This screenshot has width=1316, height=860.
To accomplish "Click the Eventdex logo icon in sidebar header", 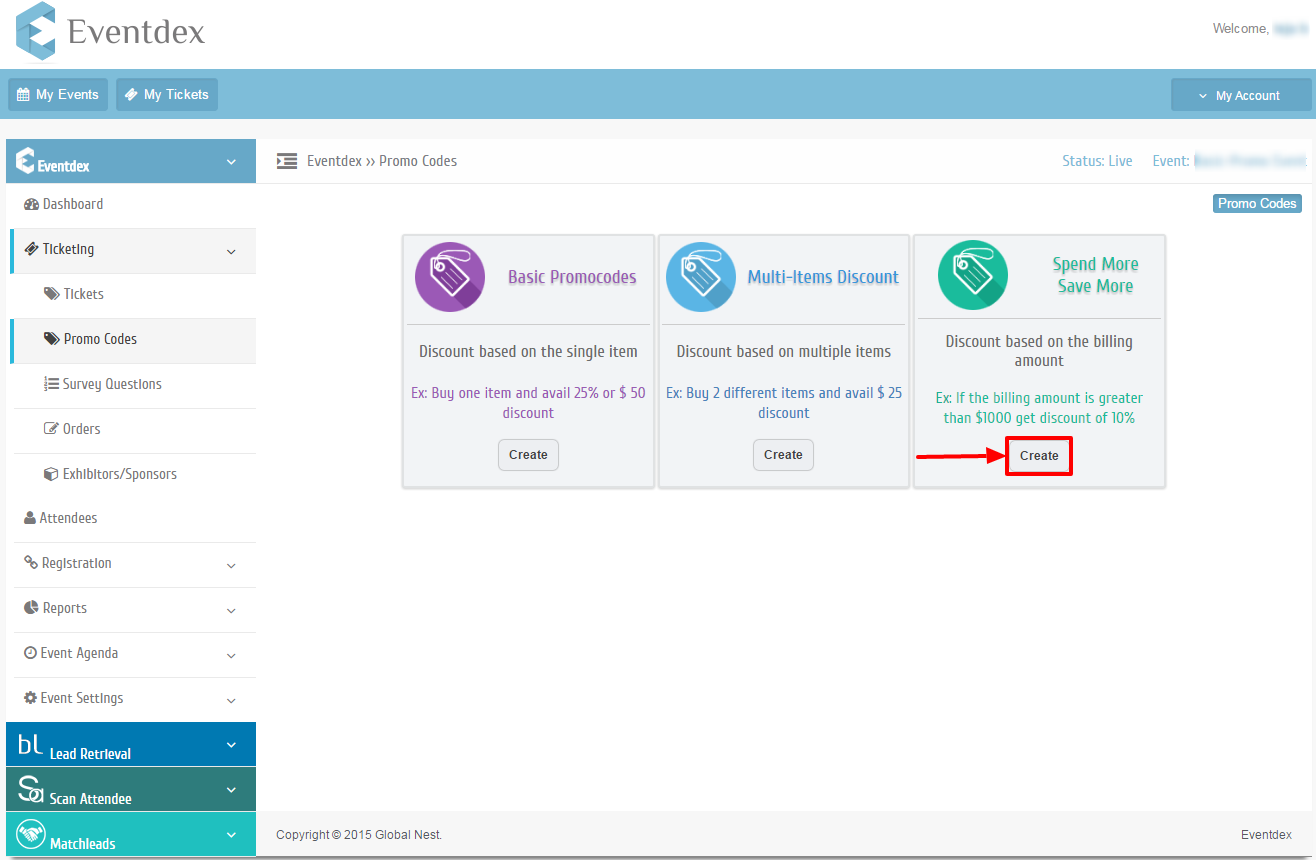I will tap(26, 161).
